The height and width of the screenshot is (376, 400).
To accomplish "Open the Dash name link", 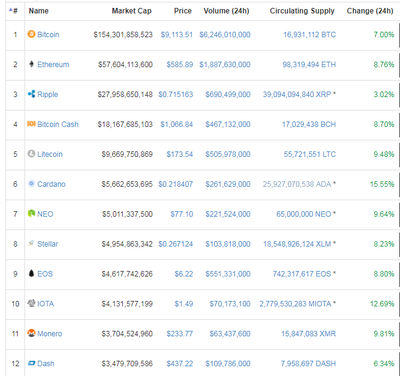I will click(x=46, y=364).
